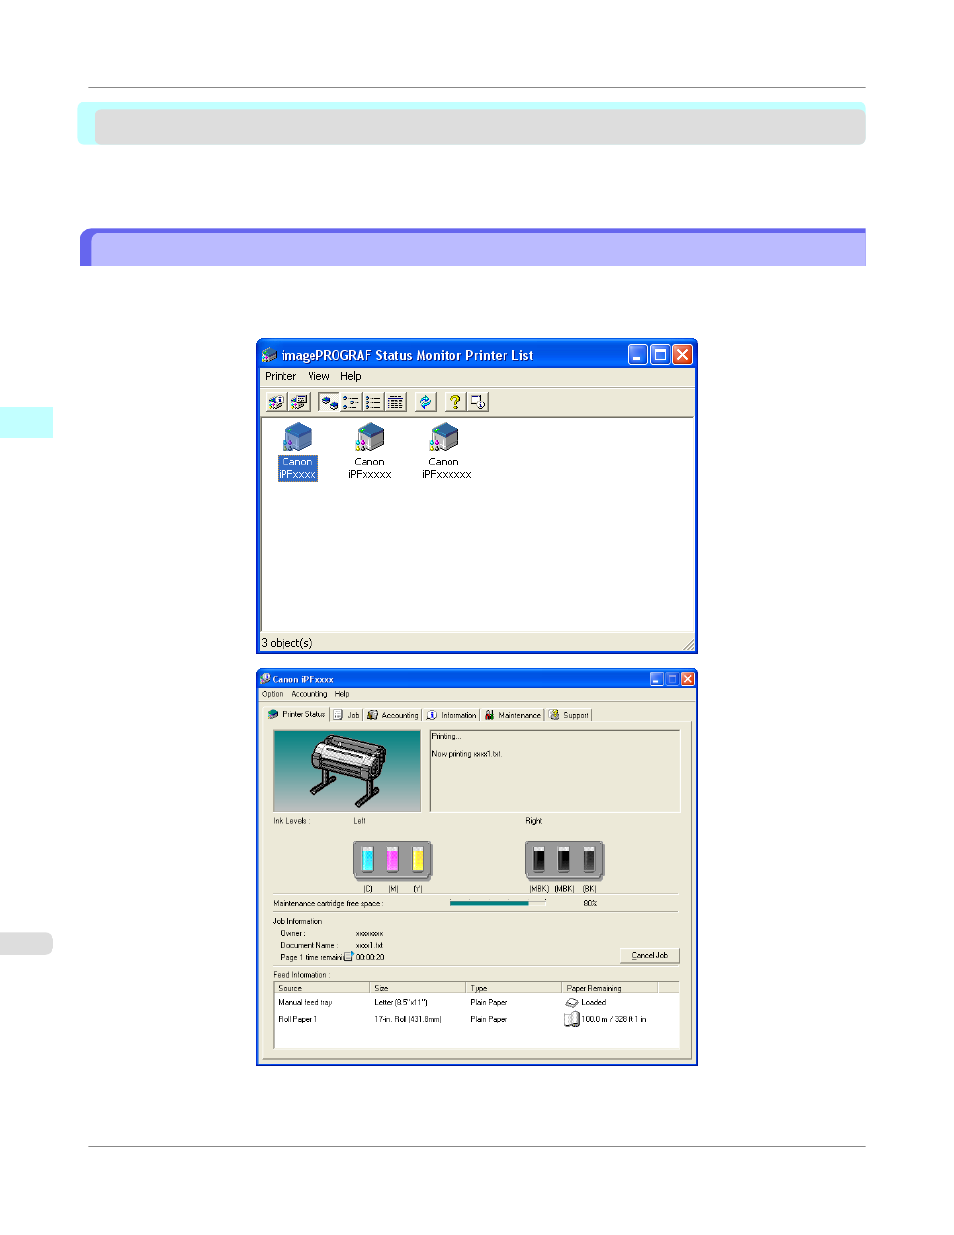Click the Paper Remaining column header
This screenshot has height=1235, width=954.
tap(610, 988)
